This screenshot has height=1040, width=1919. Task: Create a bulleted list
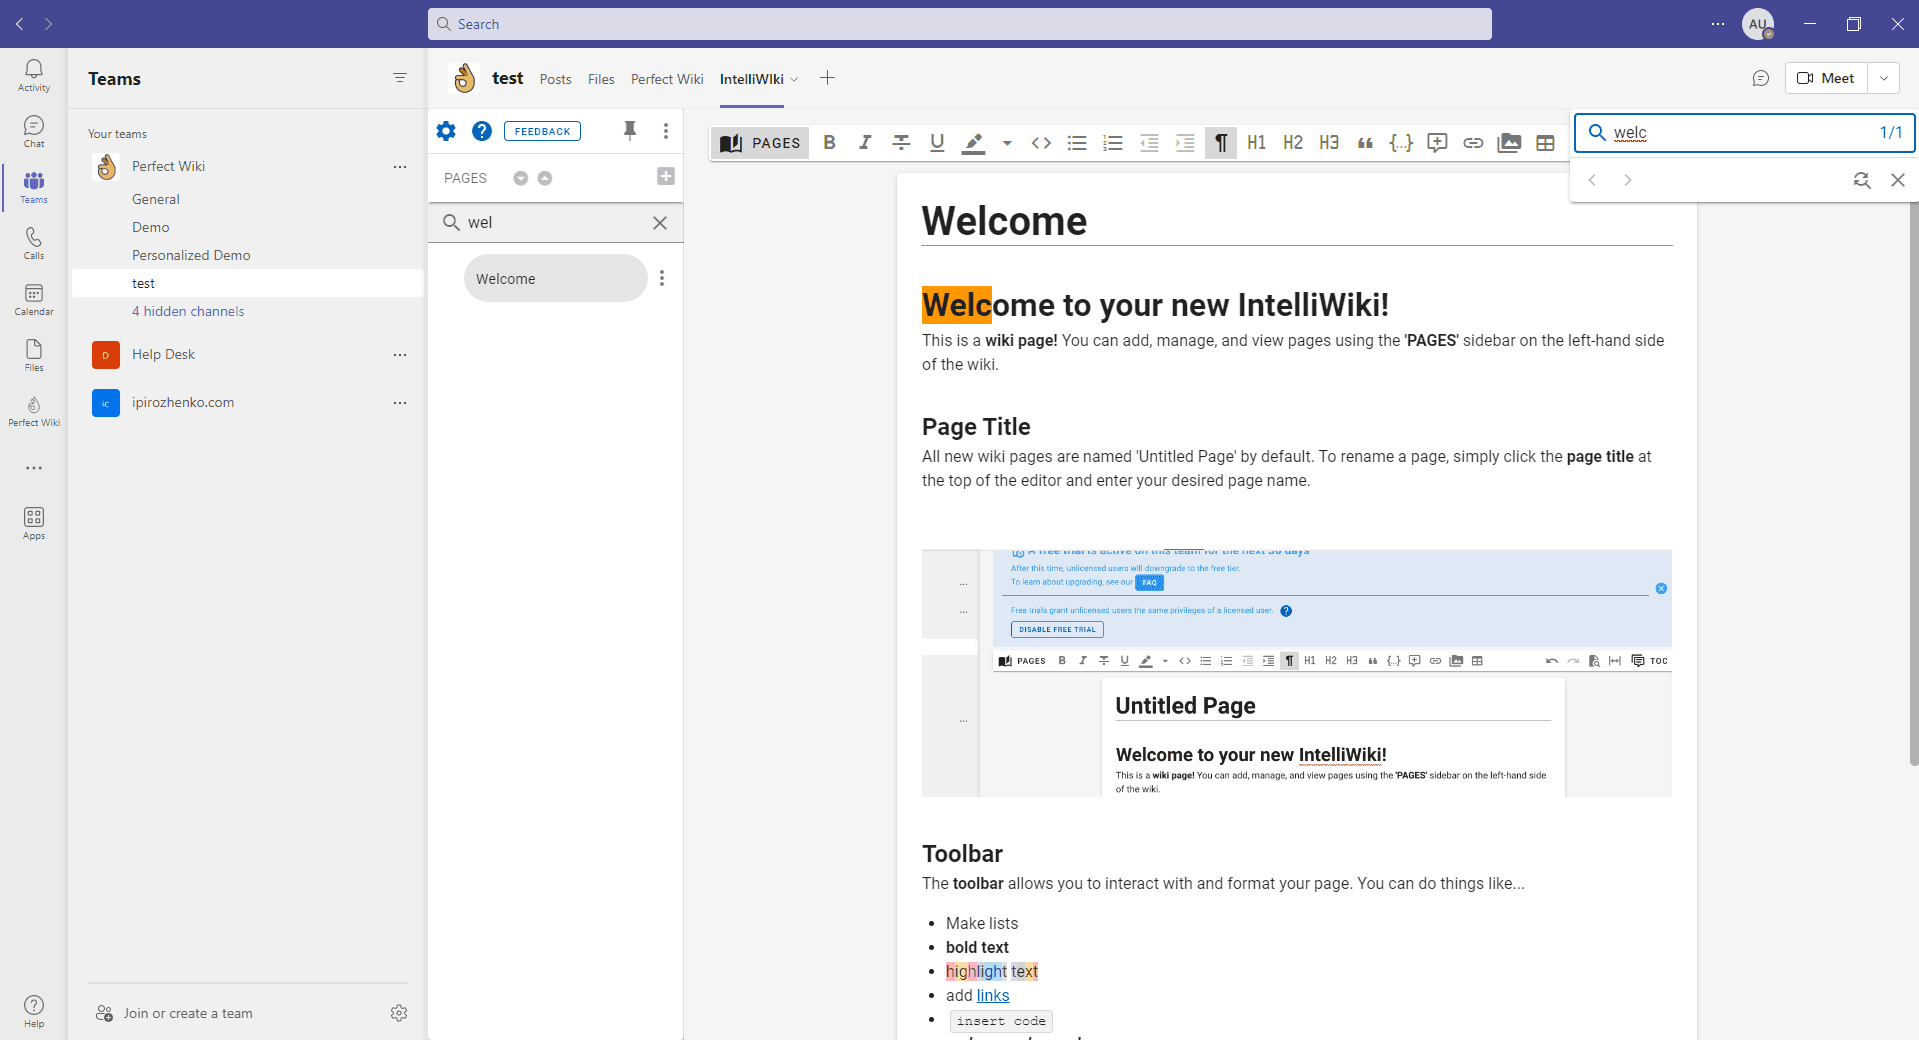pos(1077,143)
